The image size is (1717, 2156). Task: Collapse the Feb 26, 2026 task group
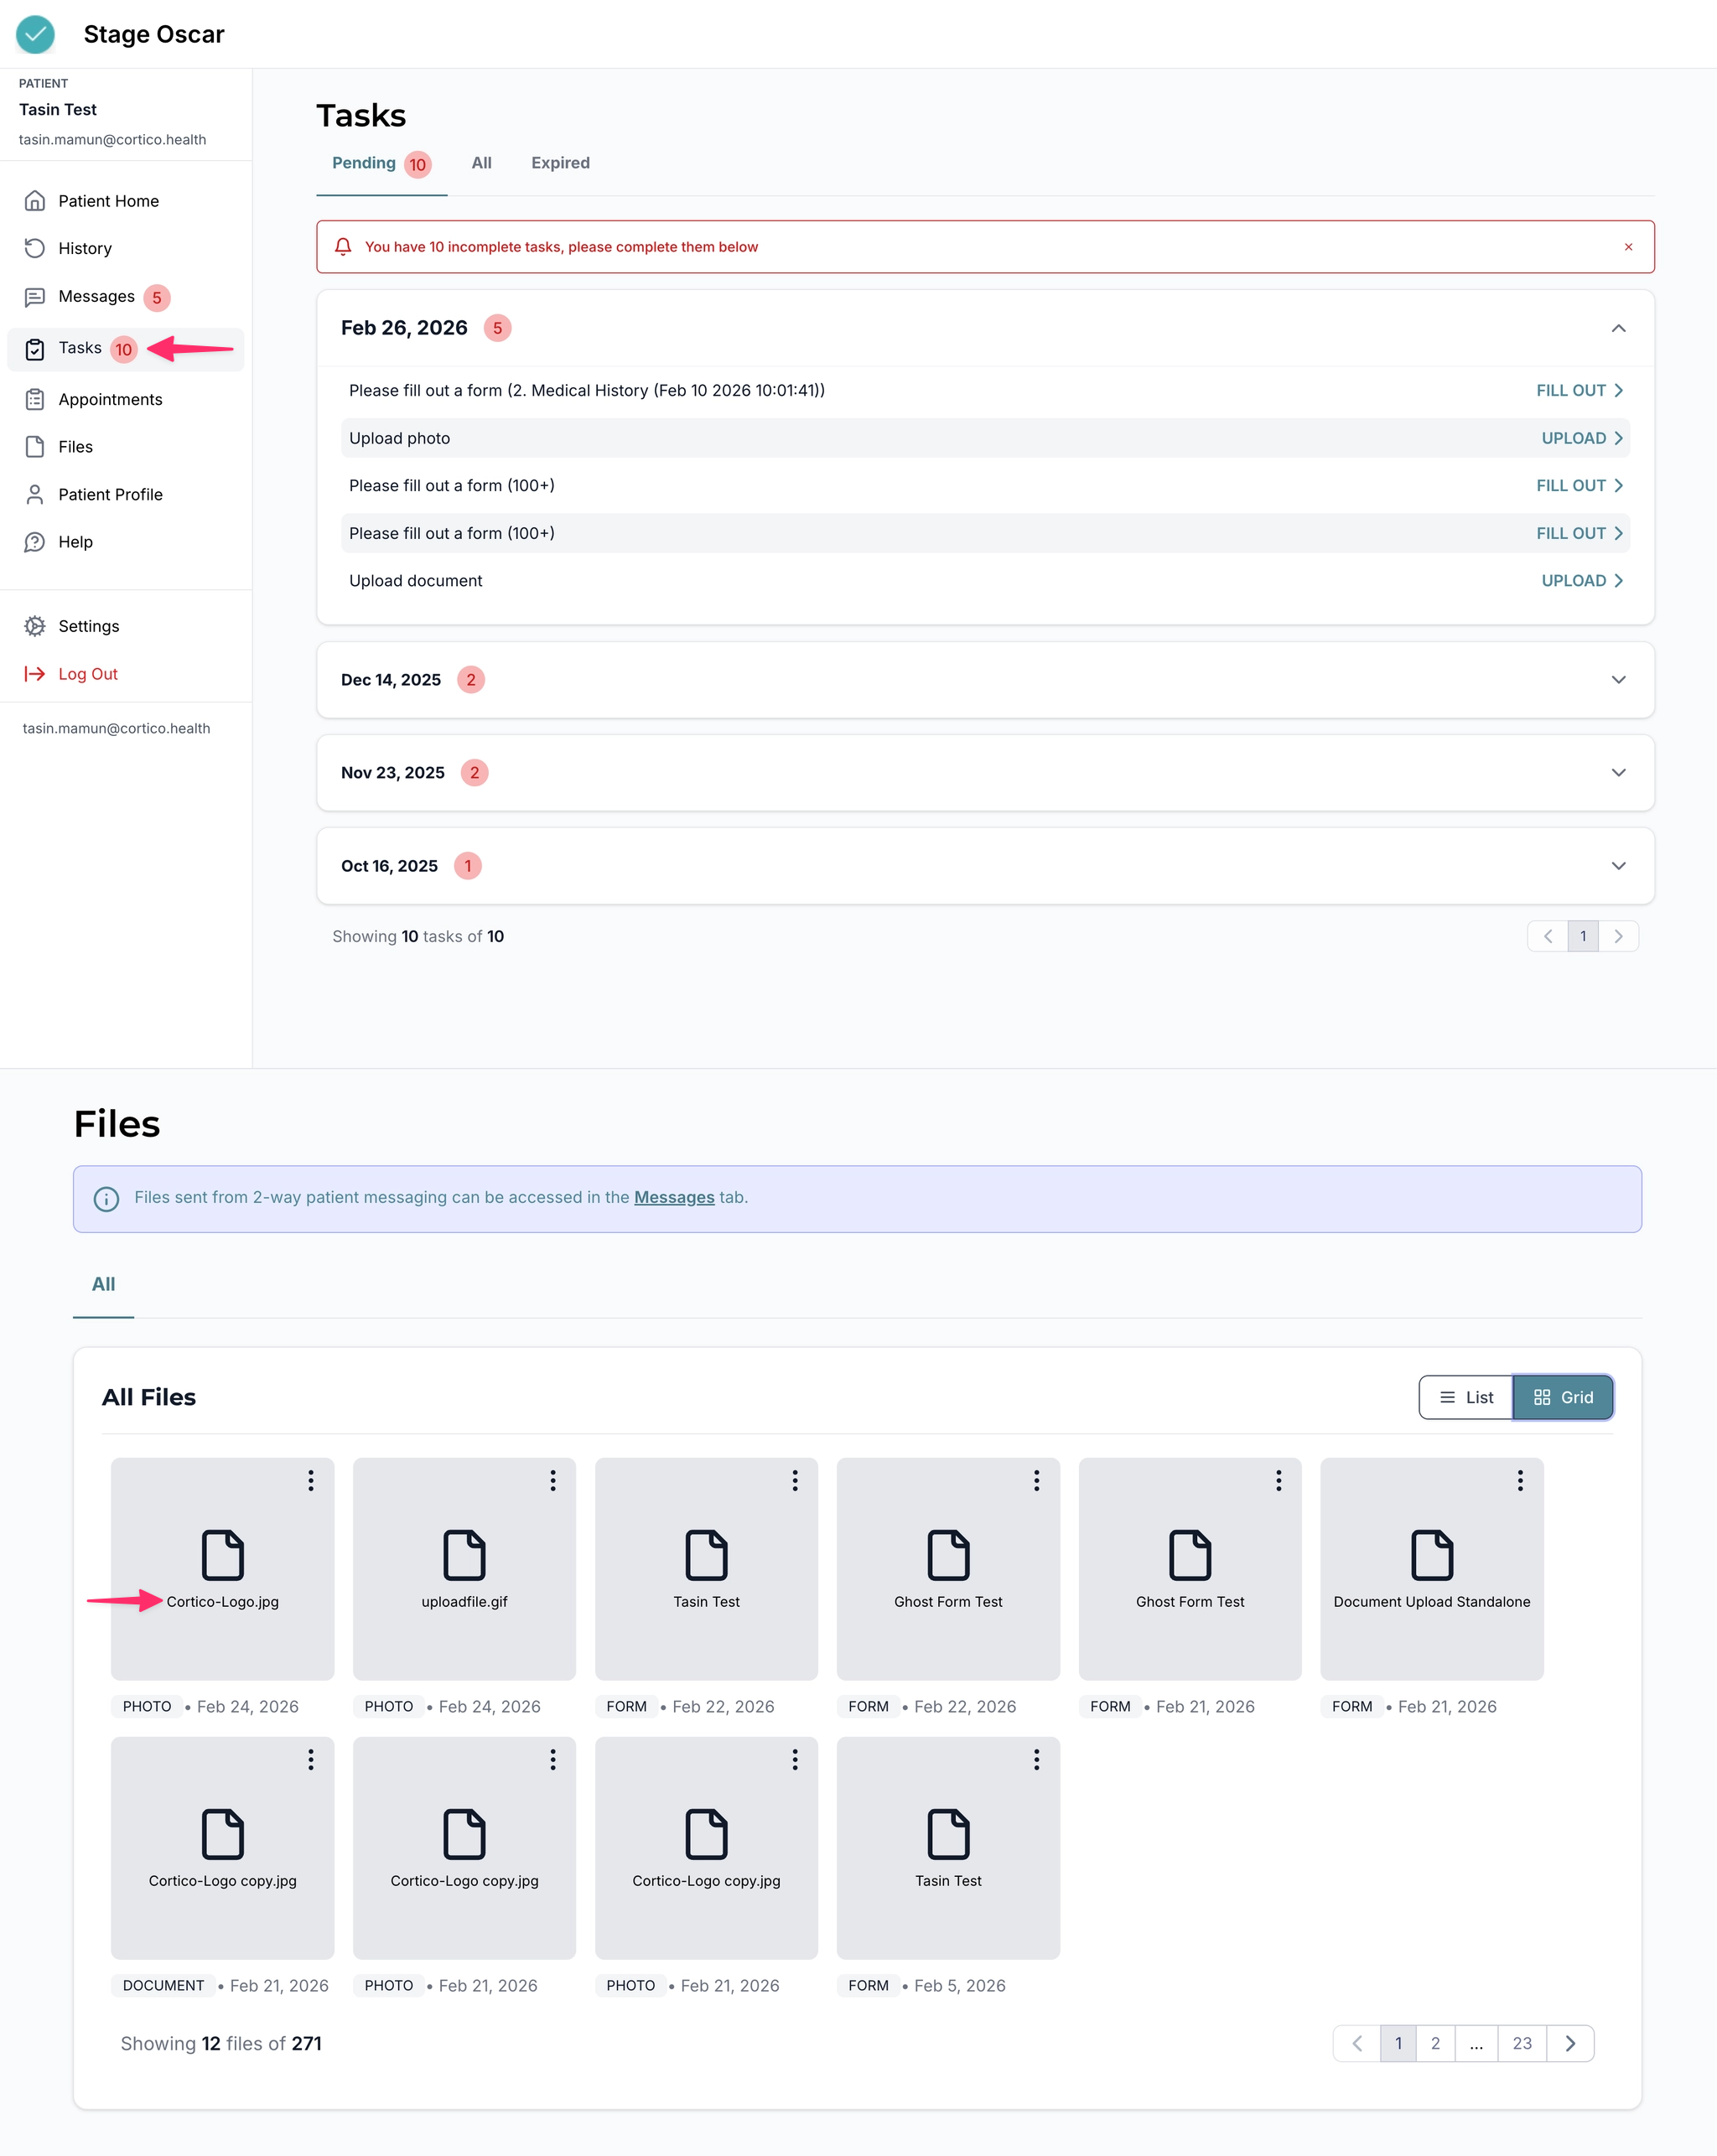point(1618,328)
